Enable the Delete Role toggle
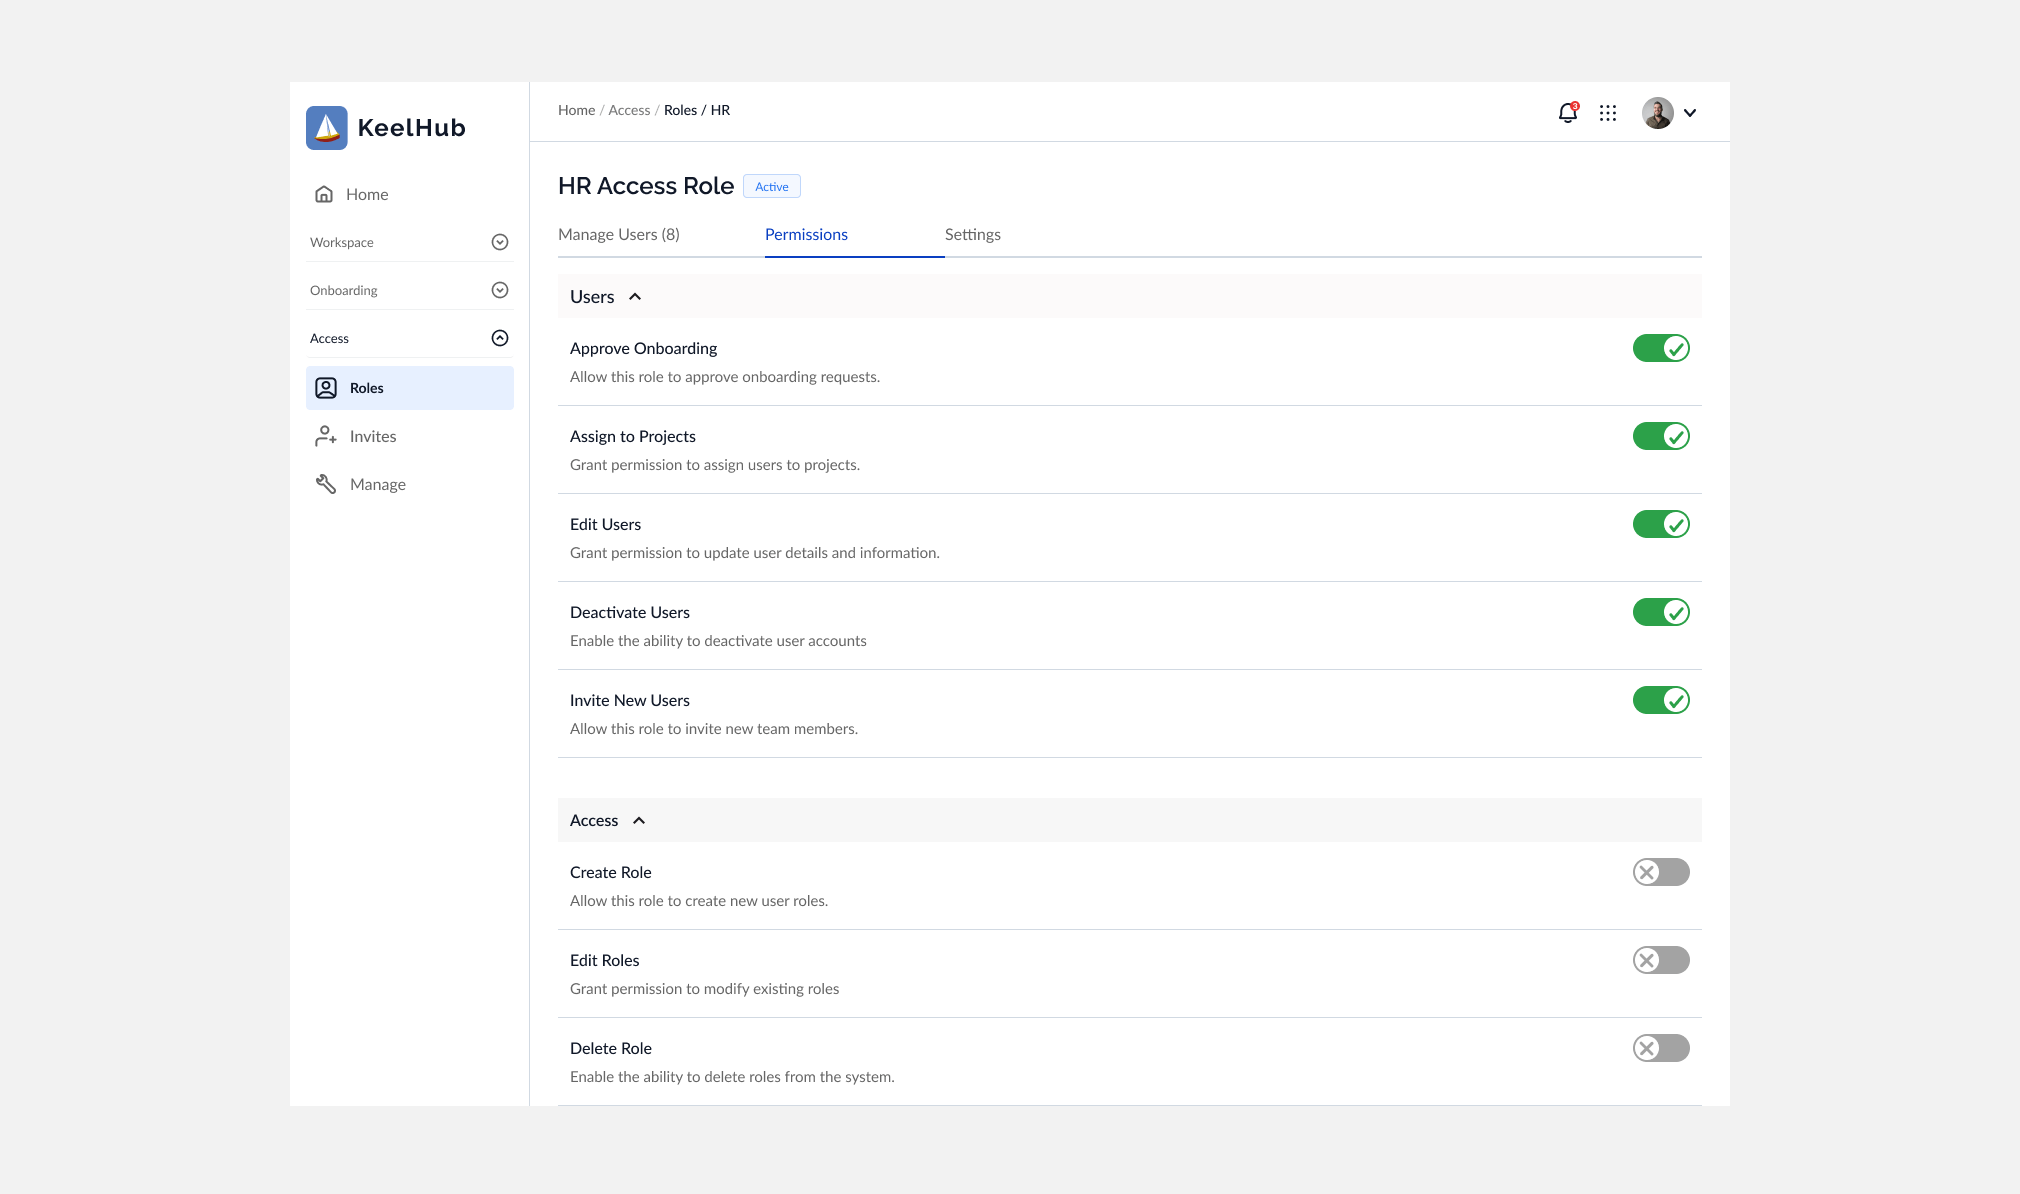This screenshot has height=1194, width=2020. [1661, 1048]
